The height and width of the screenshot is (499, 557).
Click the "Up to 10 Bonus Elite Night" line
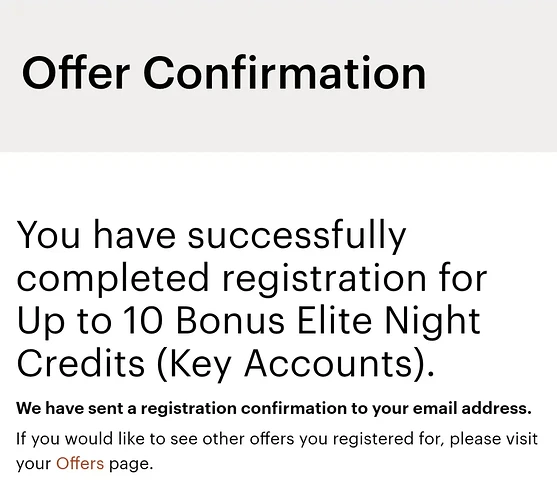tap(248, 322)
